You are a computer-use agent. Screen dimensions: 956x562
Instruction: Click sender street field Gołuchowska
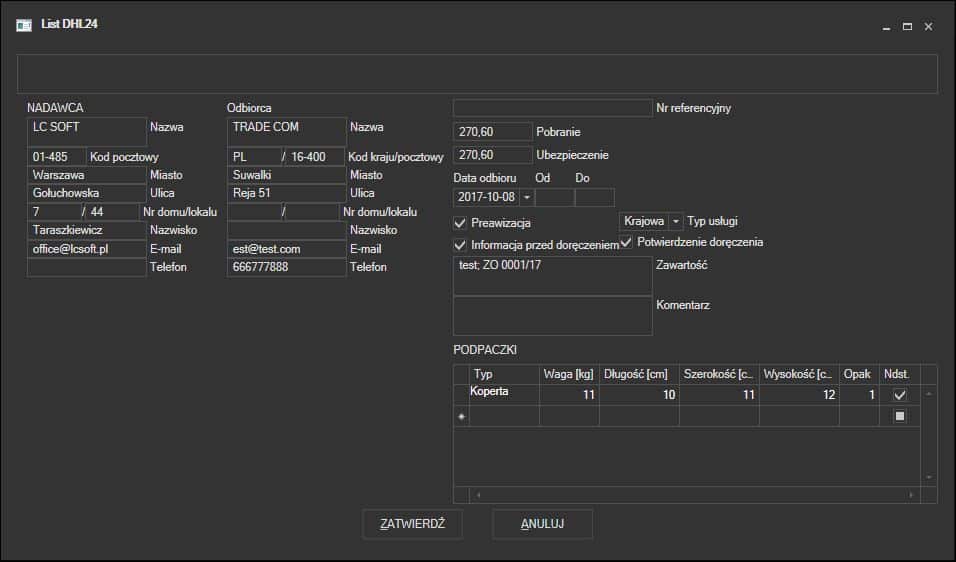click(87, 193)
